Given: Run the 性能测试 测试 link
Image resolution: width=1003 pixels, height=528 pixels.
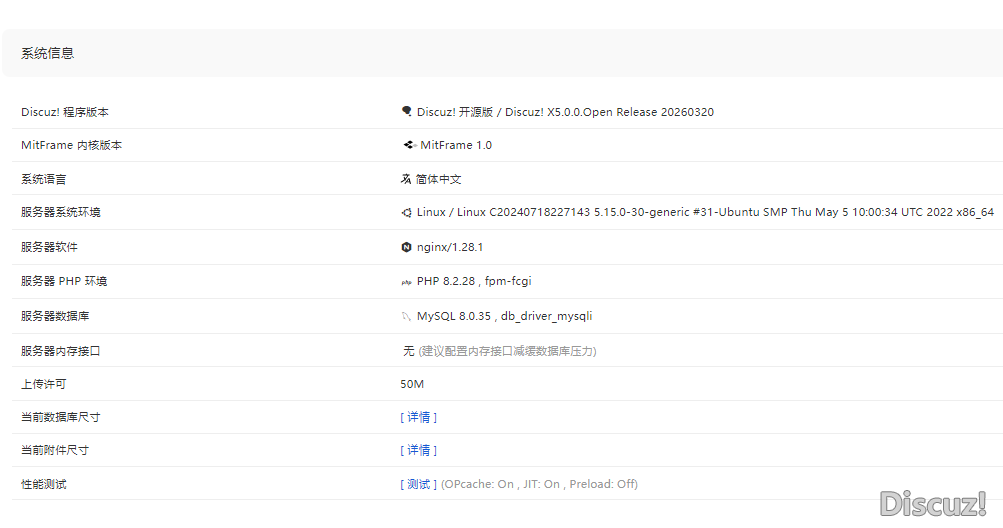Looking at the screenshot, I should (x=419, y=484).
